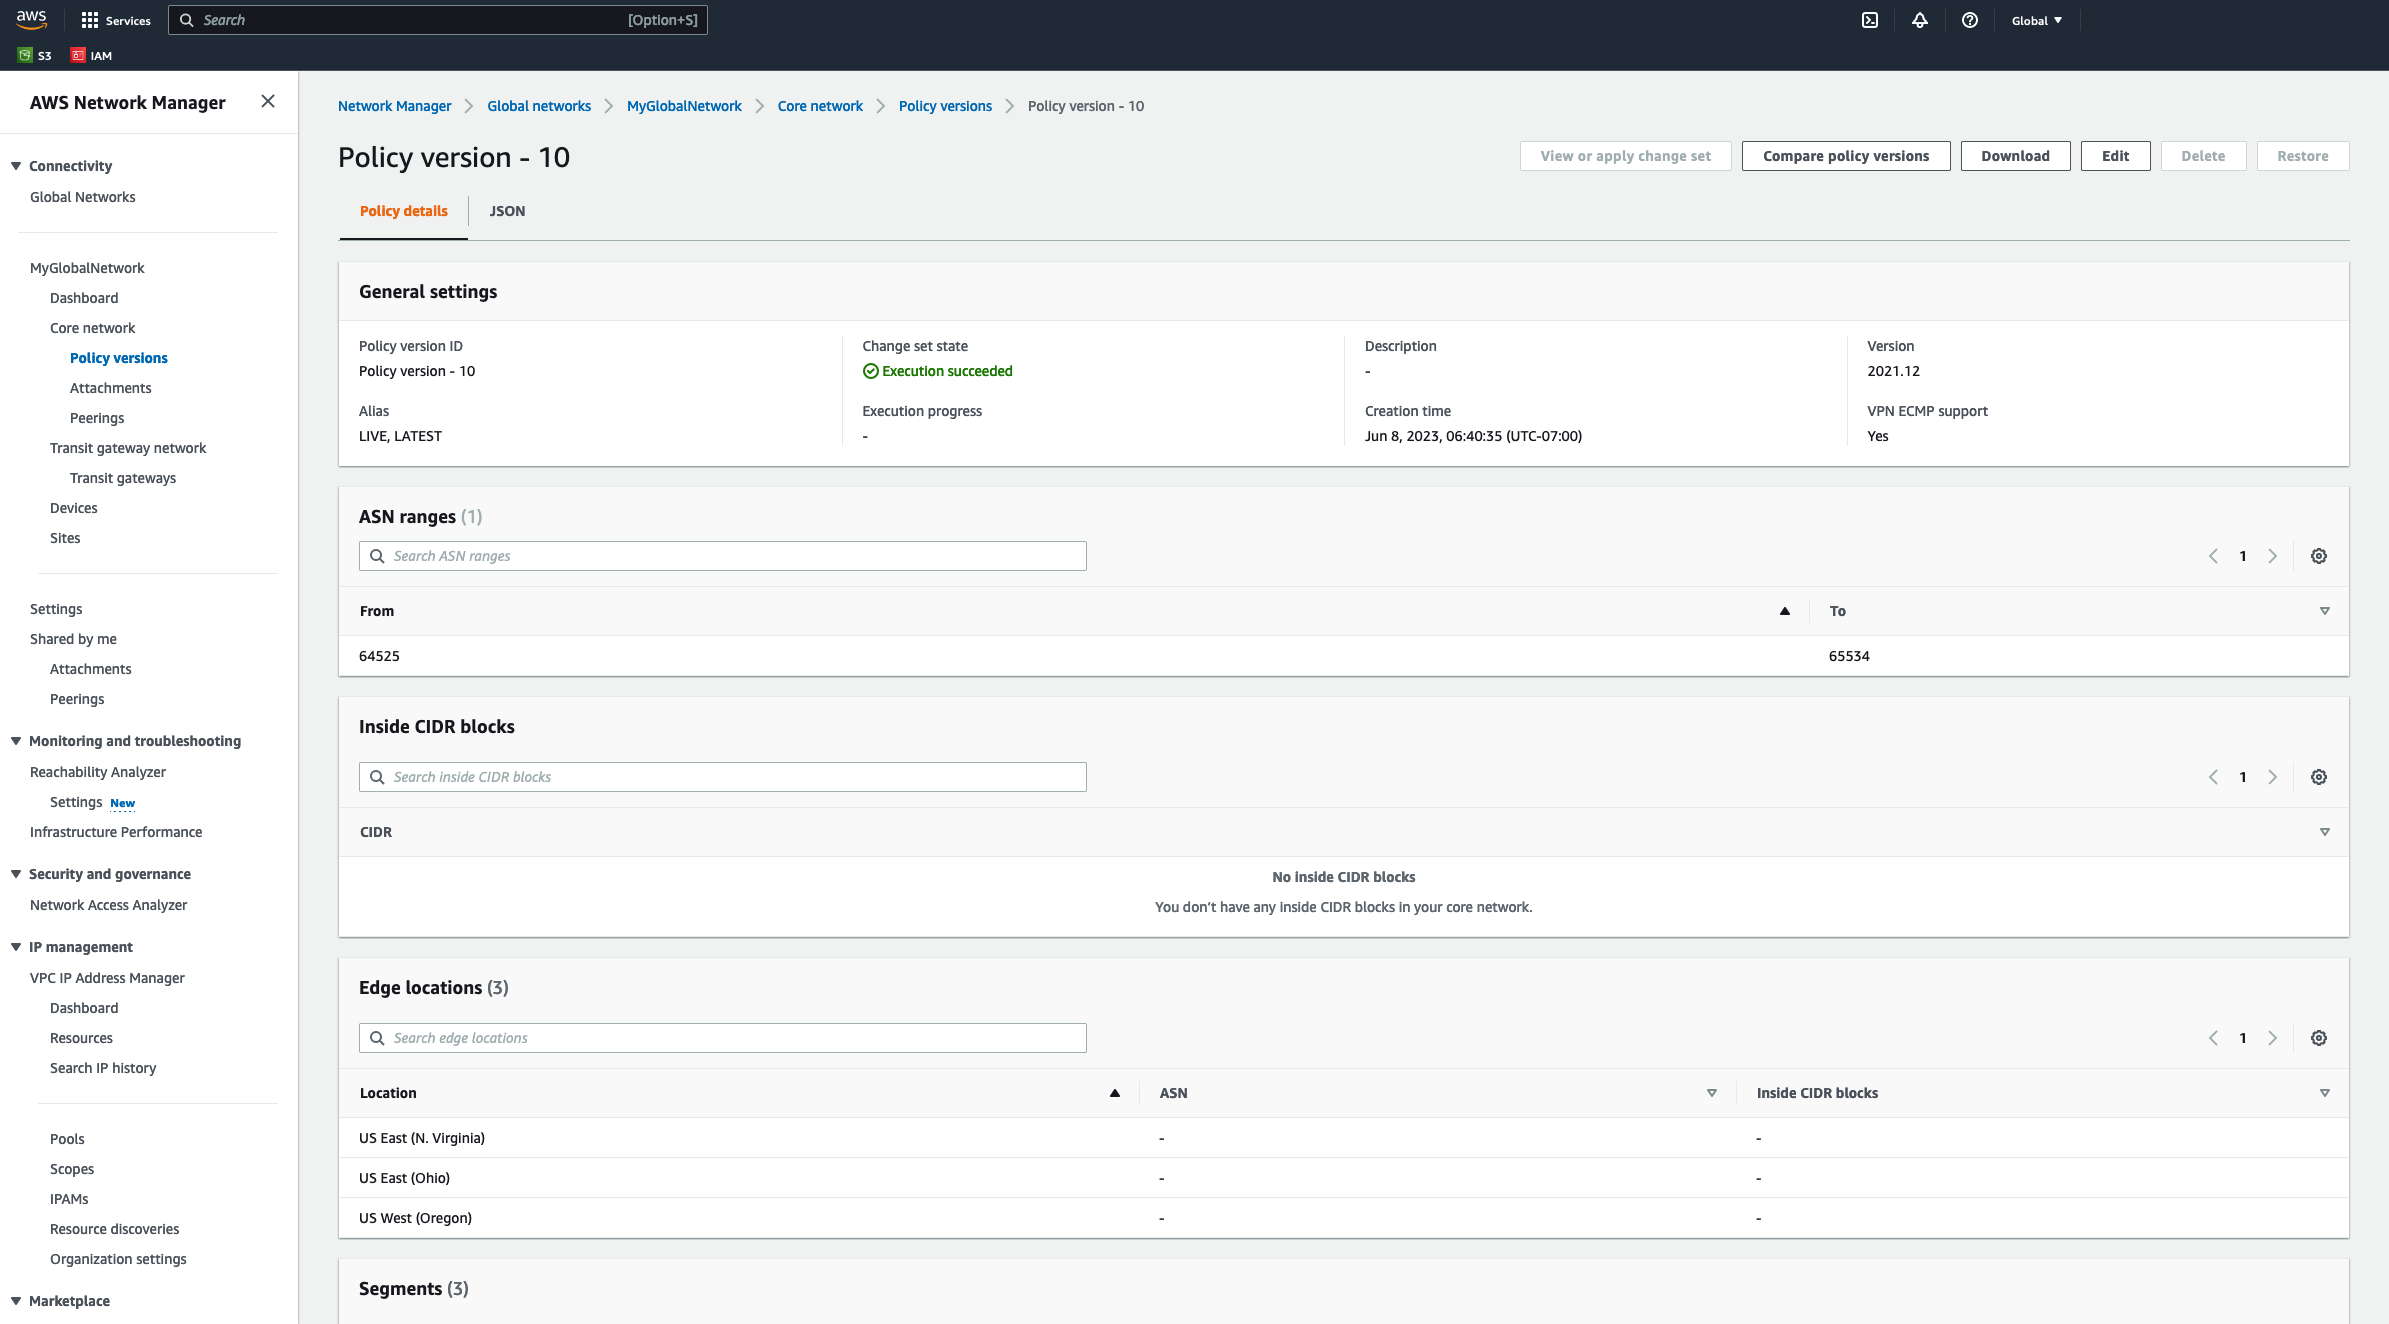Open the help question mark icon
2389x1324 pixels.
[x=1970, y=20]
